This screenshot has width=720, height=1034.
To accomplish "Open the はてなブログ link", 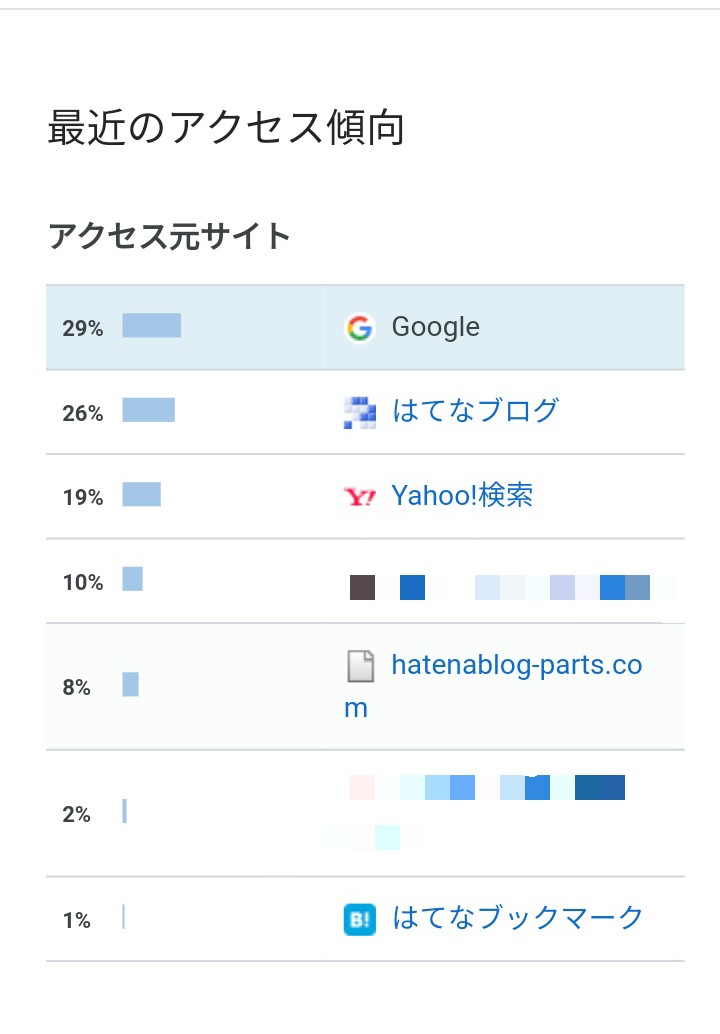I will click(475, 411).
